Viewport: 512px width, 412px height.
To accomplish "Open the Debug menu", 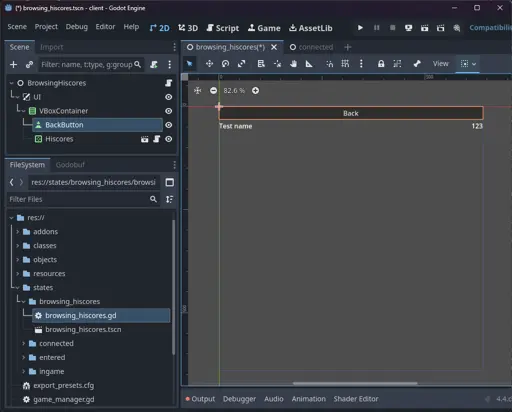I will (x=77, y=27).
